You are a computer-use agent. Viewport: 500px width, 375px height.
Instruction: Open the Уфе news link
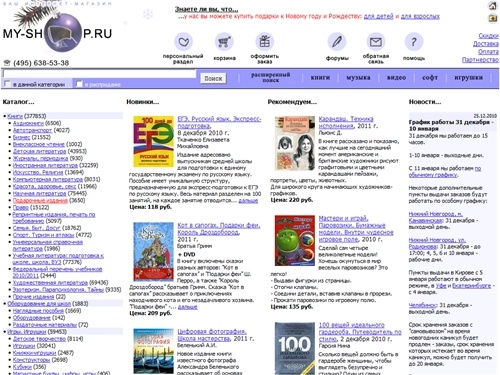tap(441, 286)
